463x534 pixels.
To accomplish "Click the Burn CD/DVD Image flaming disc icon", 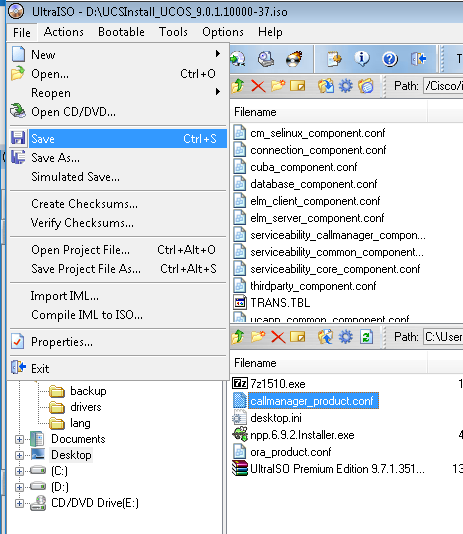I will click(294, 59).
